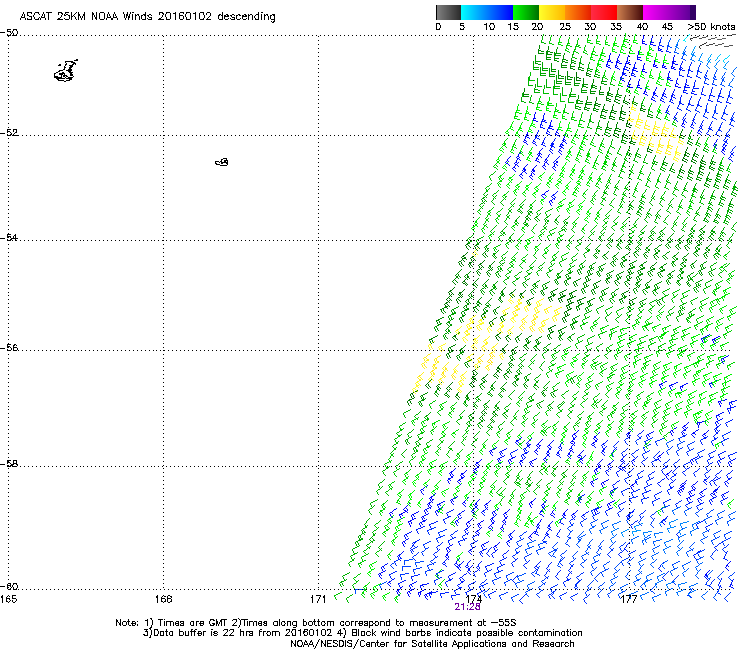Click the yellow 20-25 knots legend color
This screenshot has width=740, height=650.
[552, 12]
